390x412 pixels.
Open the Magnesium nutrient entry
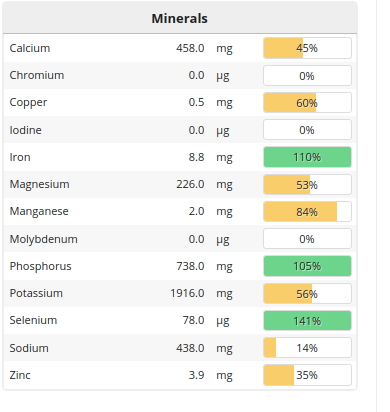coord(180,184)
